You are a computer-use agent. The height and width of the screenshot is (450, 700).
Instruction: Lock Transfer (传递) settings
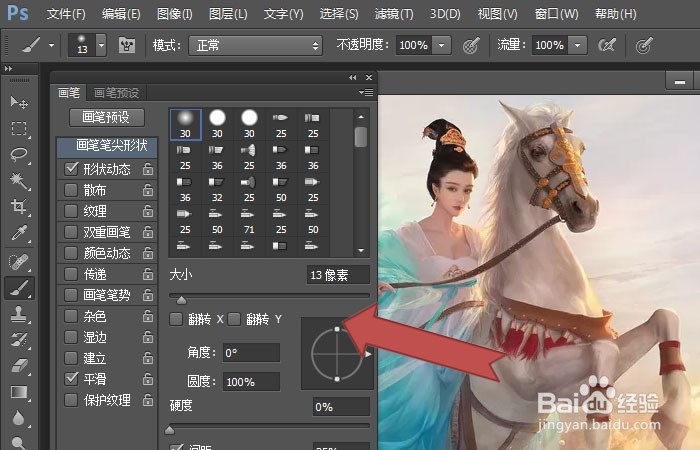pos(148,274)
